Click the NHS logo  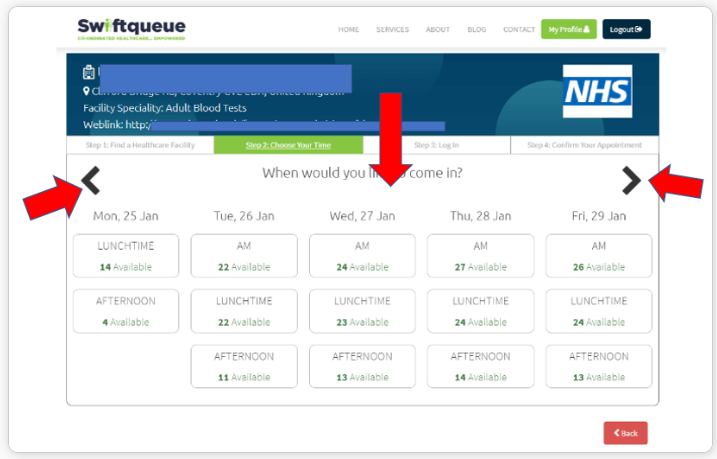pyautogui.click(x=597, y=91)
